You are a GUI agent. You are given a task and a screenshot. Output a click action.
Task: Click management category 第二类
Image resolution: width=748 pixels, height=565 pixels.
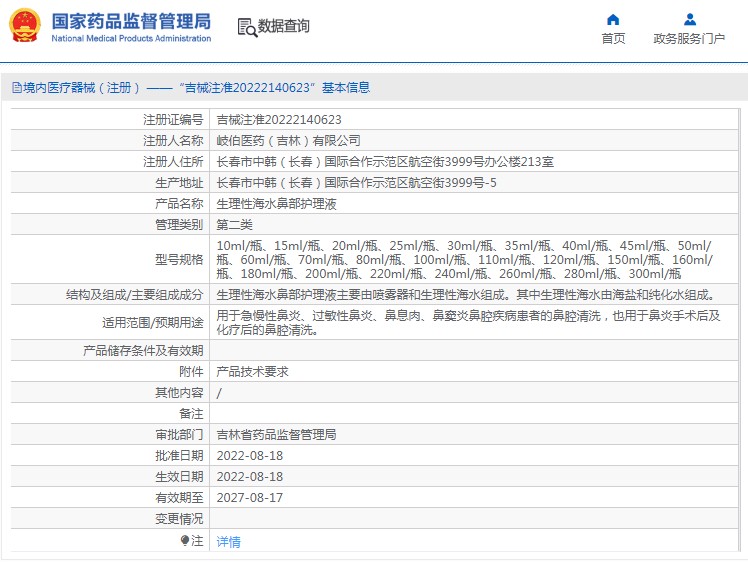click(234, 225)
